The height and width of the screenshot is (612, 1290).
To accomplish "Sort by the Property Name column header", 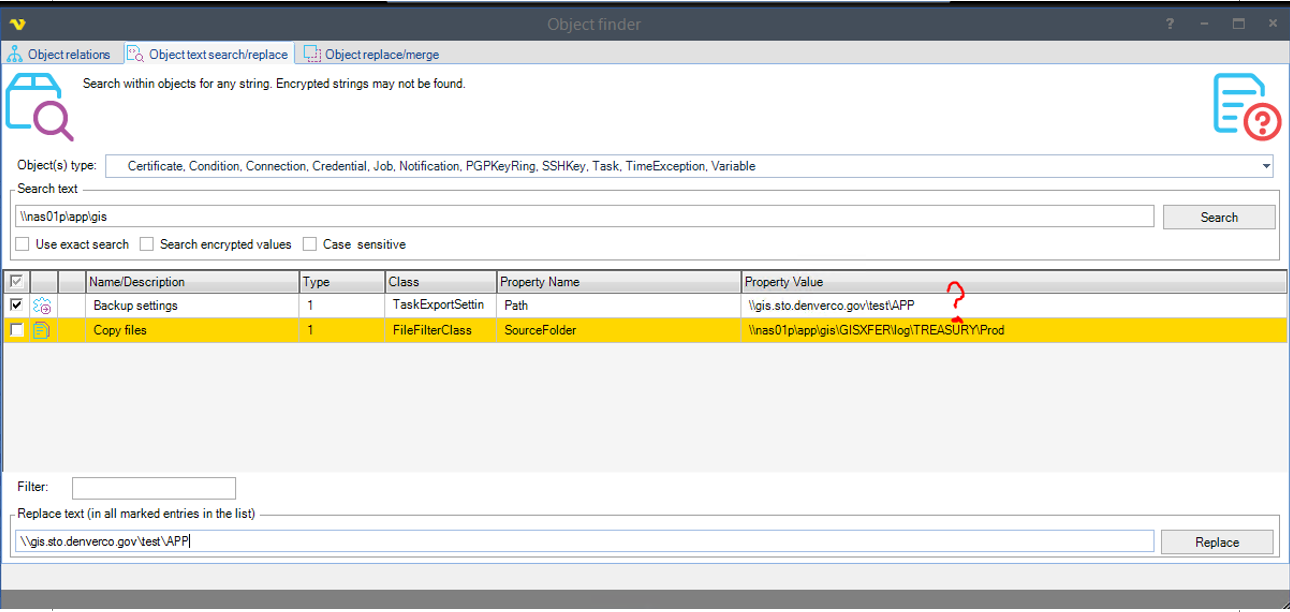I will [x=618, y=282].
